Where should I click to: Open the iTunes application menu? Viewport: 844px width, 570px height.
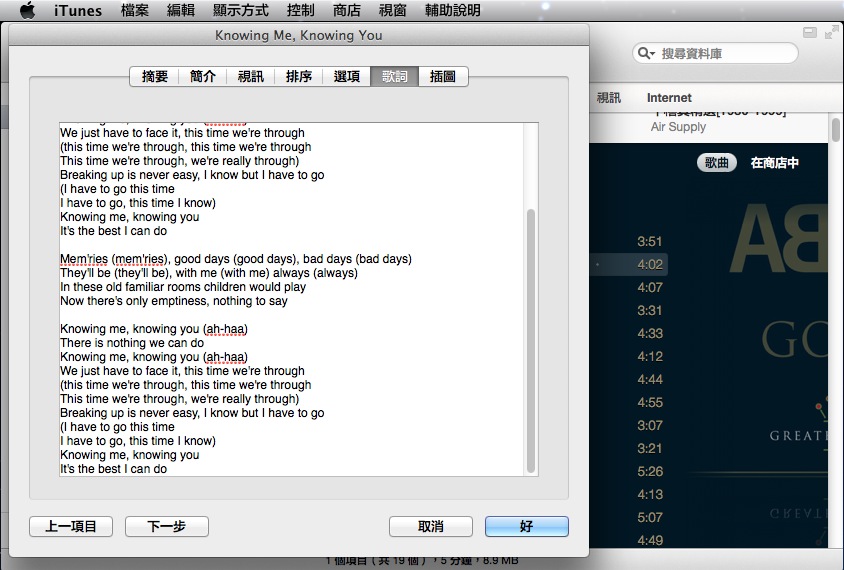coord(78,10)
